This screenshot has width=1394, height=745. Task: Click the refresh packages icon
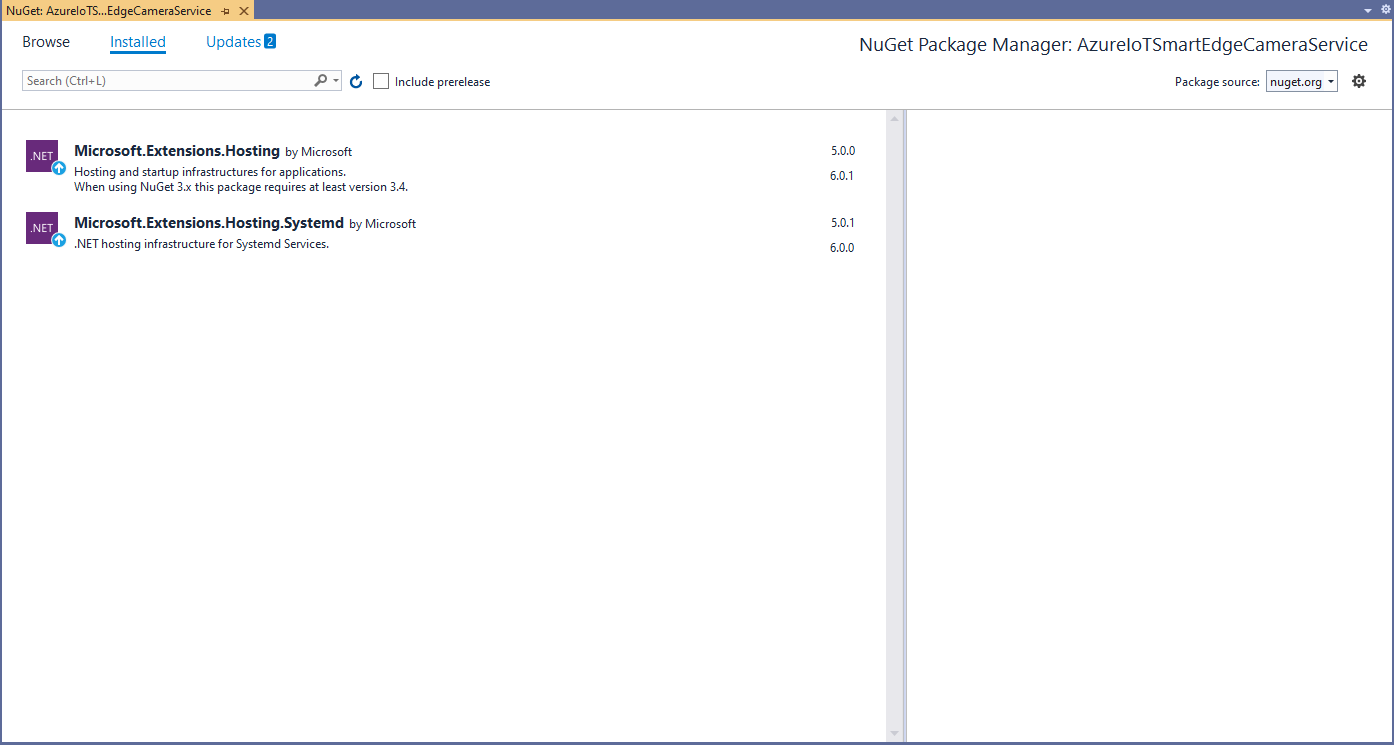point(356,81)
